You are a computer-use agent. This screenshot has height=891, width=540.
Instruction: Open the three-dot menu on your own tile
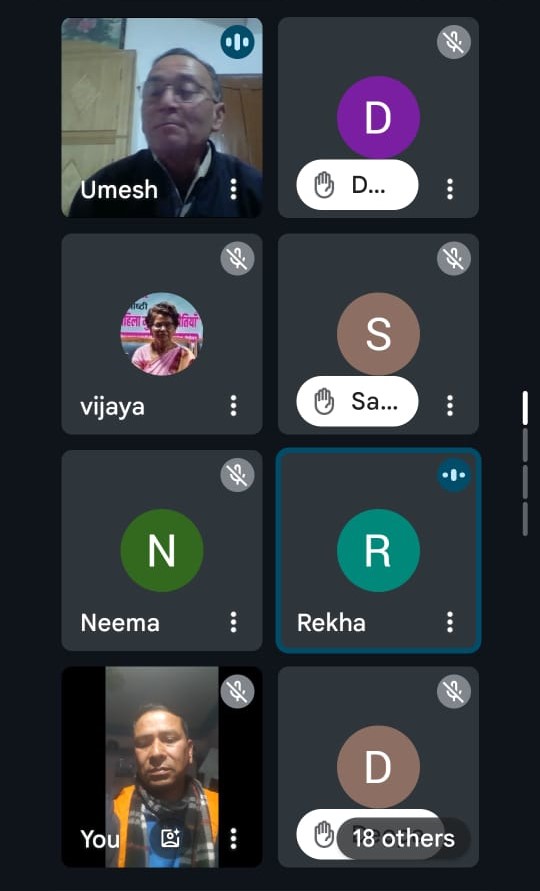coord(233,838)
